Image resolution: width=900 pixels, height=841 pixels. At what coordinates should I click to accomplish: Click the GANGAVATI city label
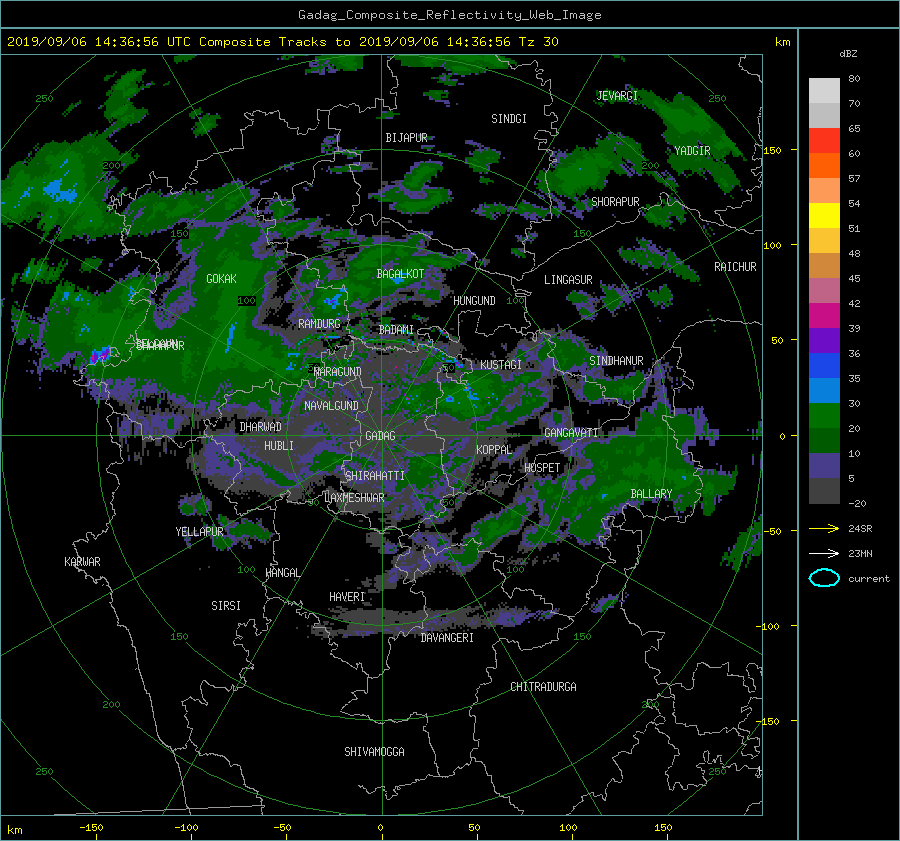click(571, 433)
